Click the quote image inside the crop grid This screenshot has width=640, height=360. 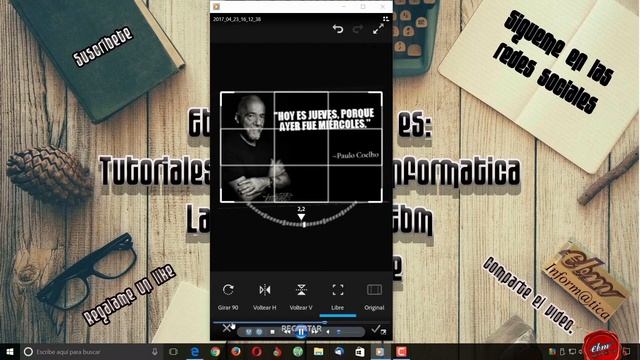(301, 147)
